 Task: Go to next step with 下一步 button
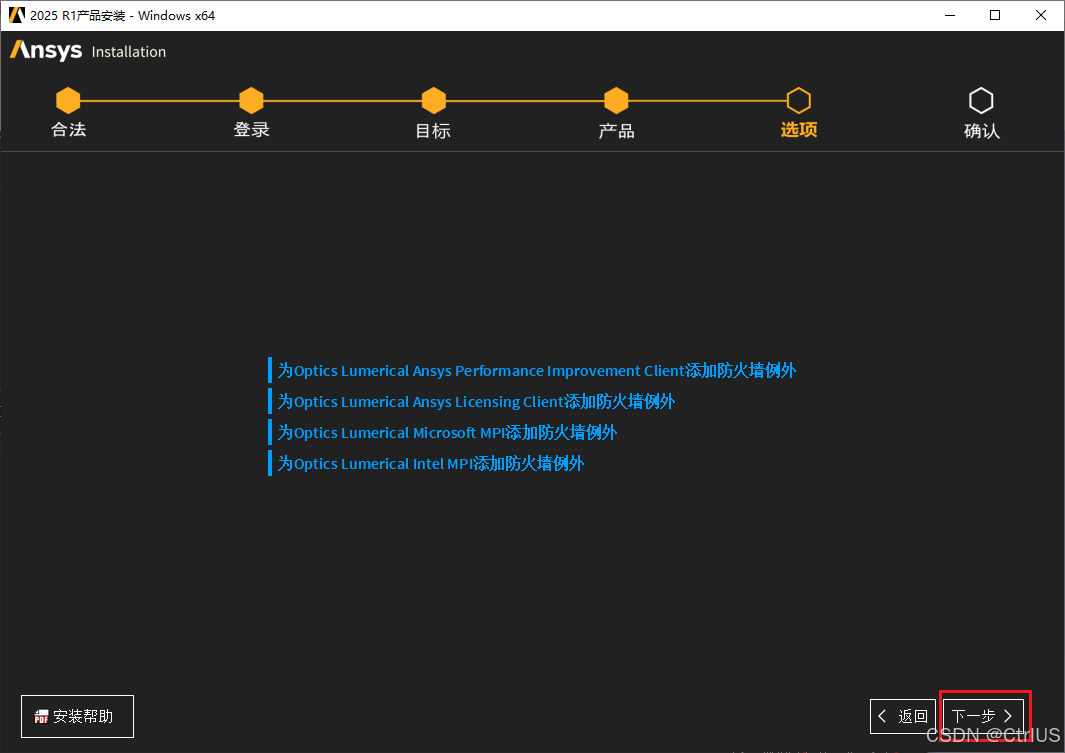(983, 716)
